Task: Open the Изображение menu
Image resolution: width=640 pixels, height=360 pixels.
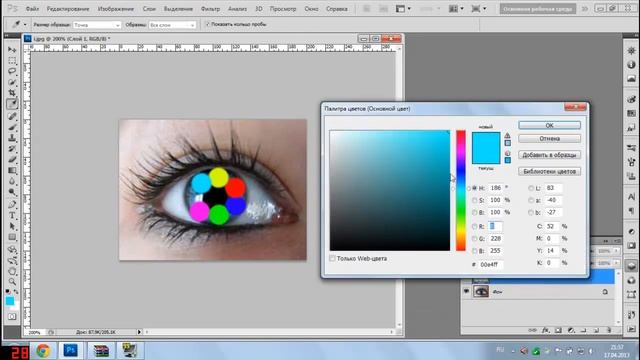Action: pyautogui.click(x=116, y=9)
